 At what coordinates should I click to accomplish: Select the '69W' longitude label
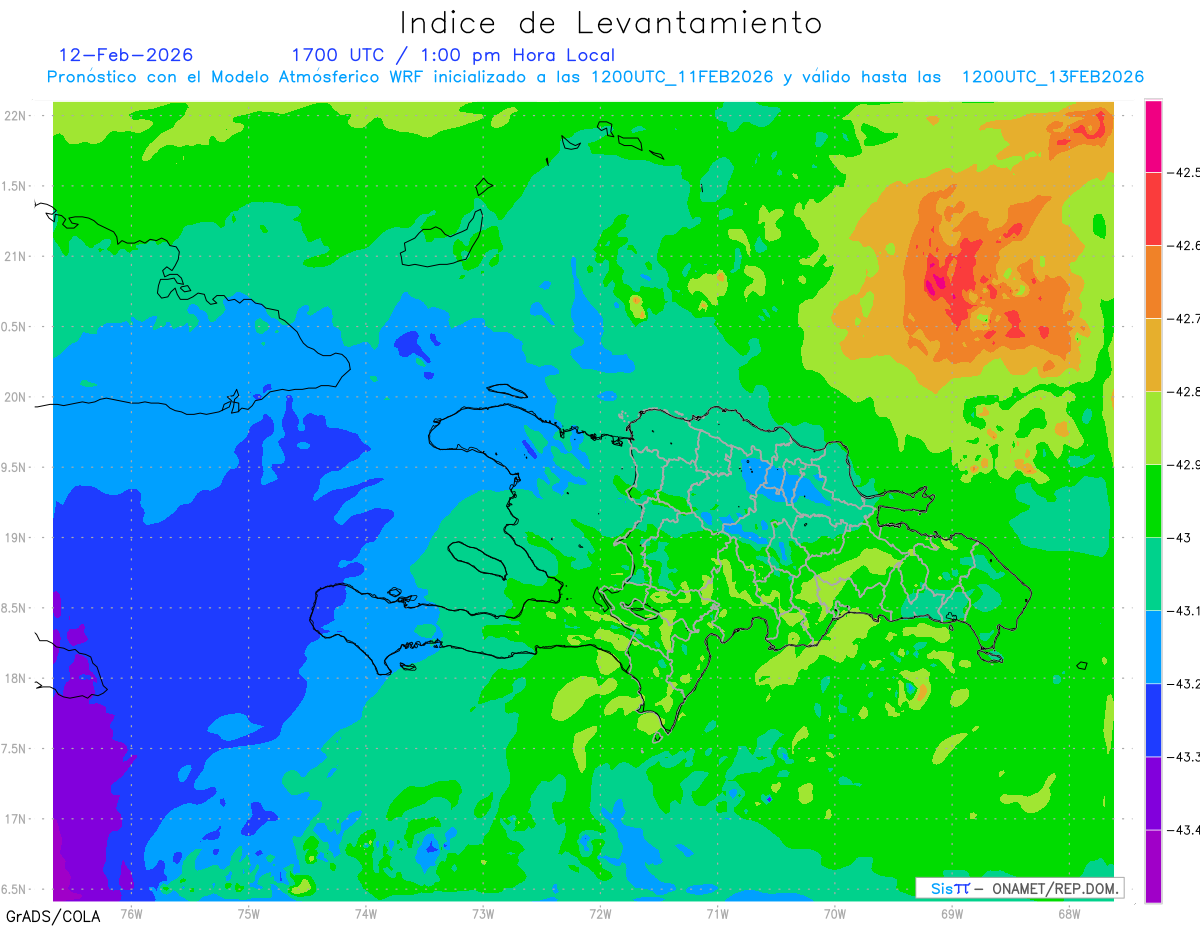(x=951, y=913)
